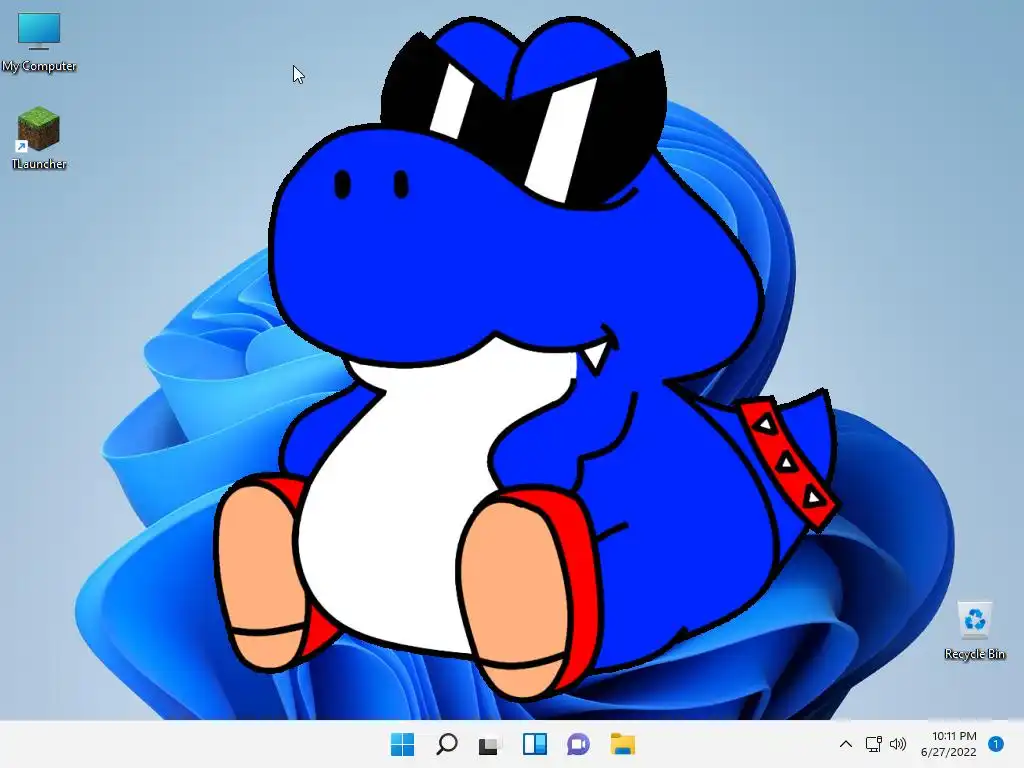Click the date 6/27/2022 in the tray
1024x768 pixels.
949,752
